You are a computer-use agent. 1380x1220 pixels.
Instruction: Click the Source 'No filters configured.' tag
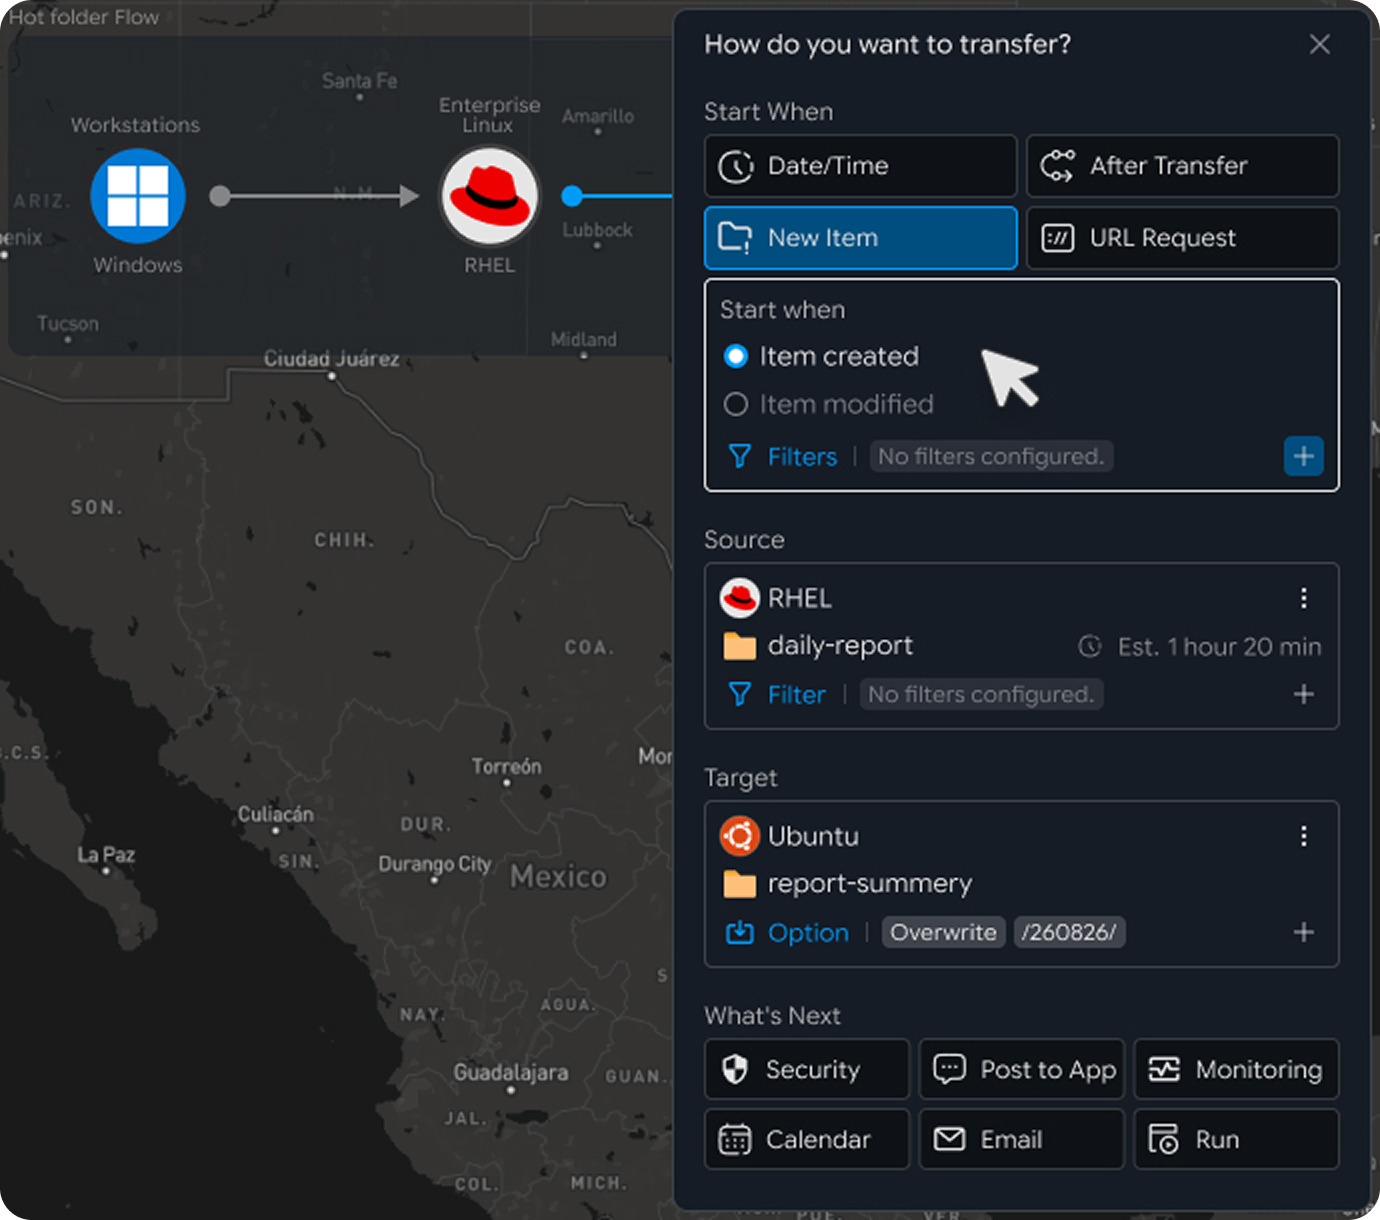click(x=981, y=694)
